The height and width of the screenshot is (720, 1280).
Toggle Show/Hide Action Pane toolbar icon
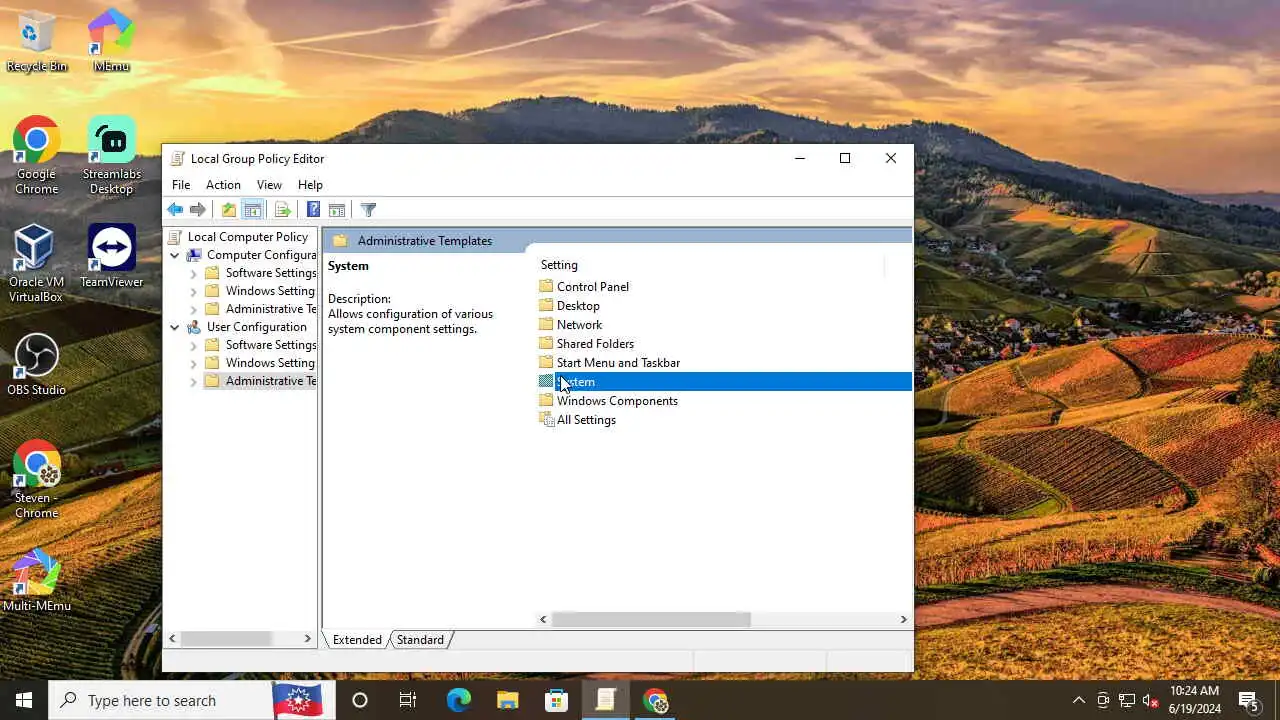(x=337, y=210)
